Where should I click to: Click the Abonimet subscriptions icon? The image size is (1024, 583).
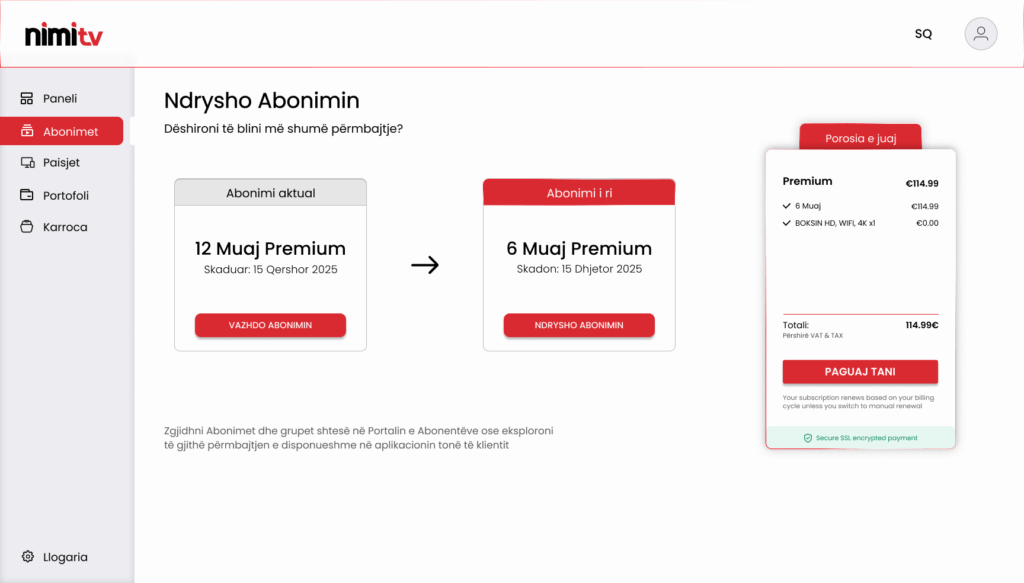tap(27, 131)
